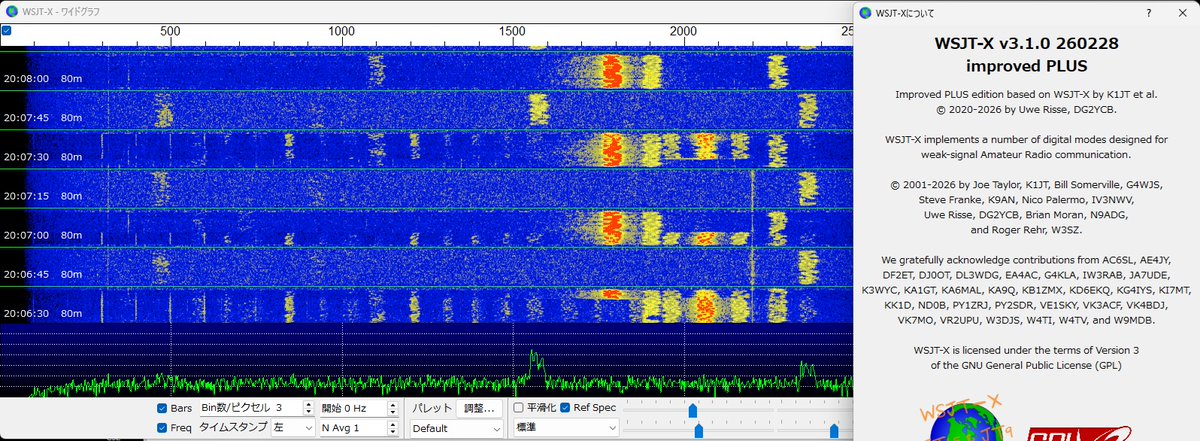Screen dimensions: 1200x441
Task: Click the 20:07:45 80m timestamp row
Action: [x=43, y=117]
